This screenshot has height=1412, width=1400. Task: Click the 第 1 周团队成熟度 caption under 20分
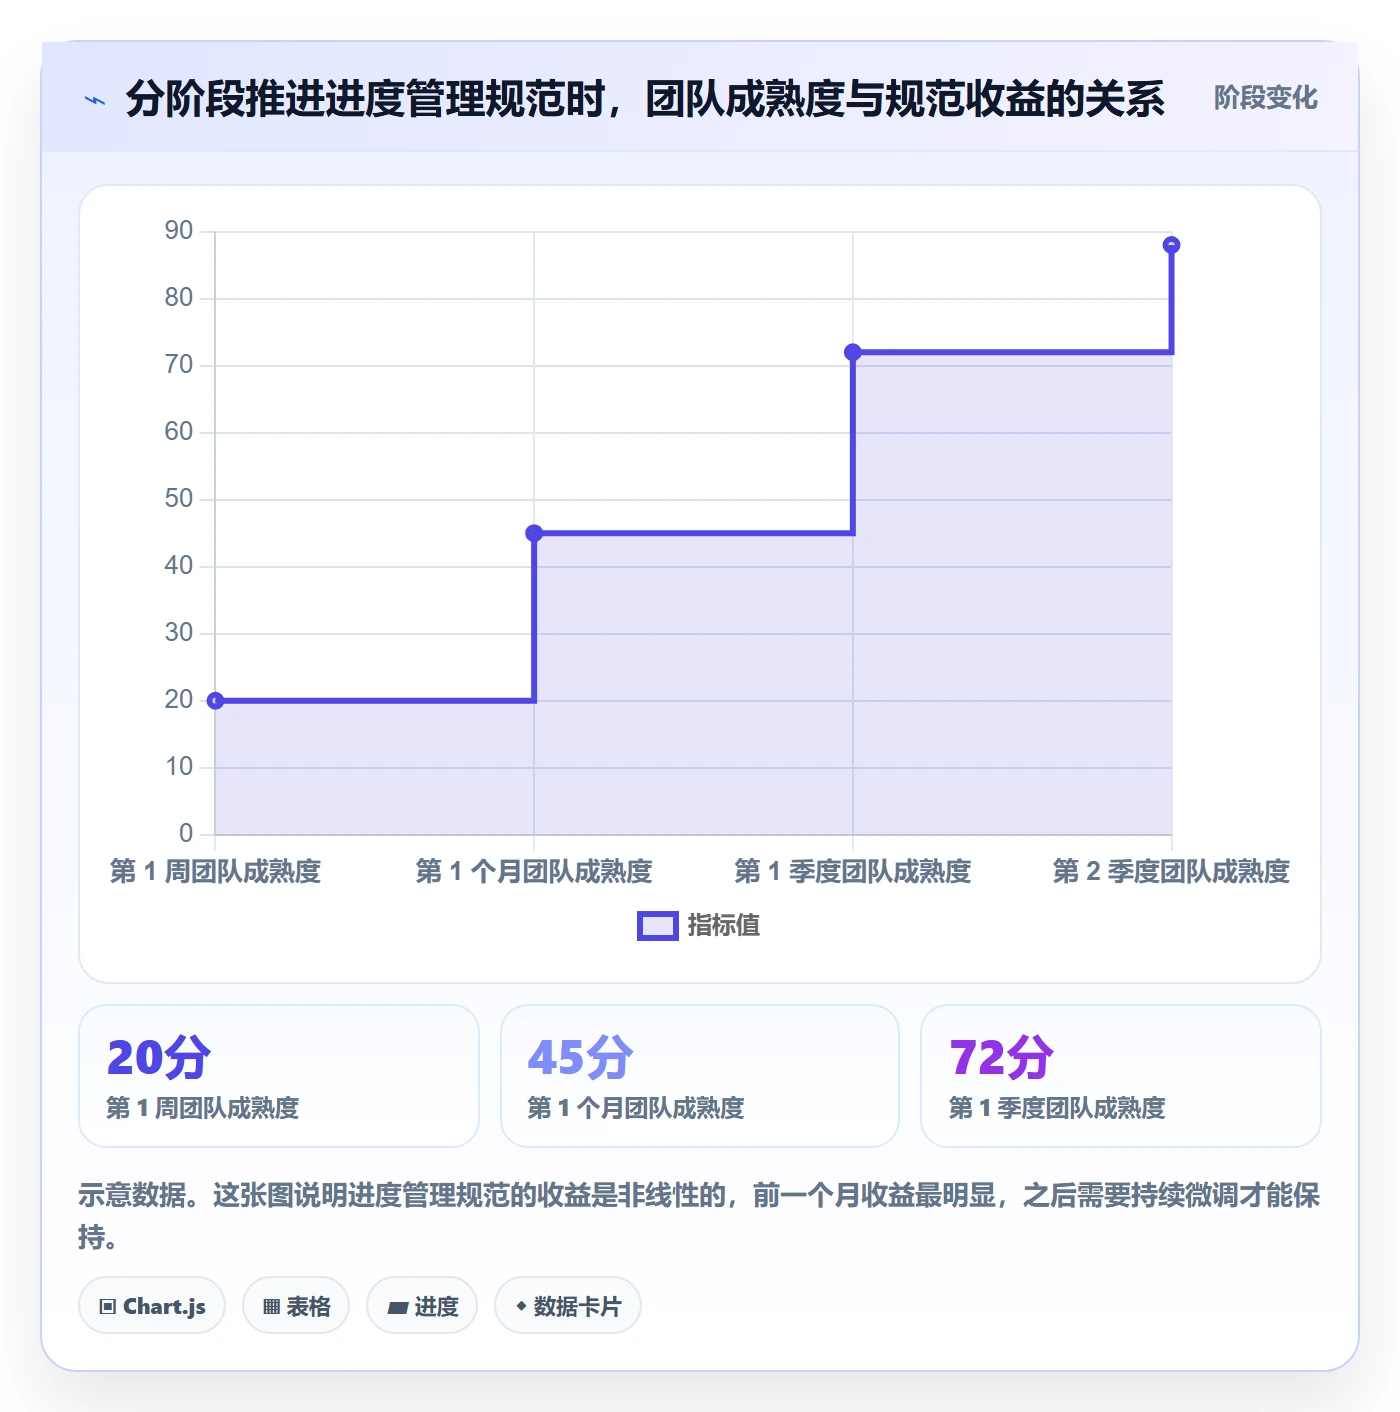[x=203, y=1108]
